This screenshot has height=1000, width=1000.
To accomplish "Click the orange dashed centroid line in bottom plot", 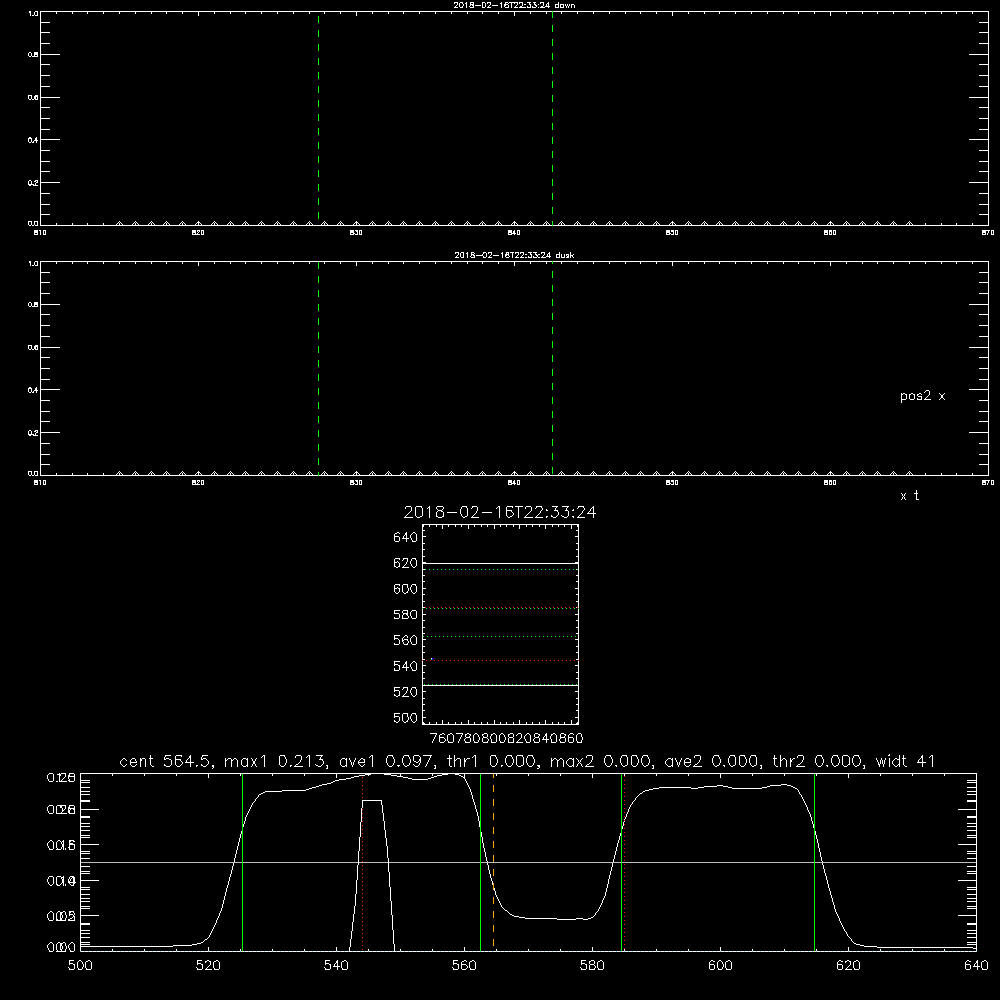I will [x=494, y=861].
